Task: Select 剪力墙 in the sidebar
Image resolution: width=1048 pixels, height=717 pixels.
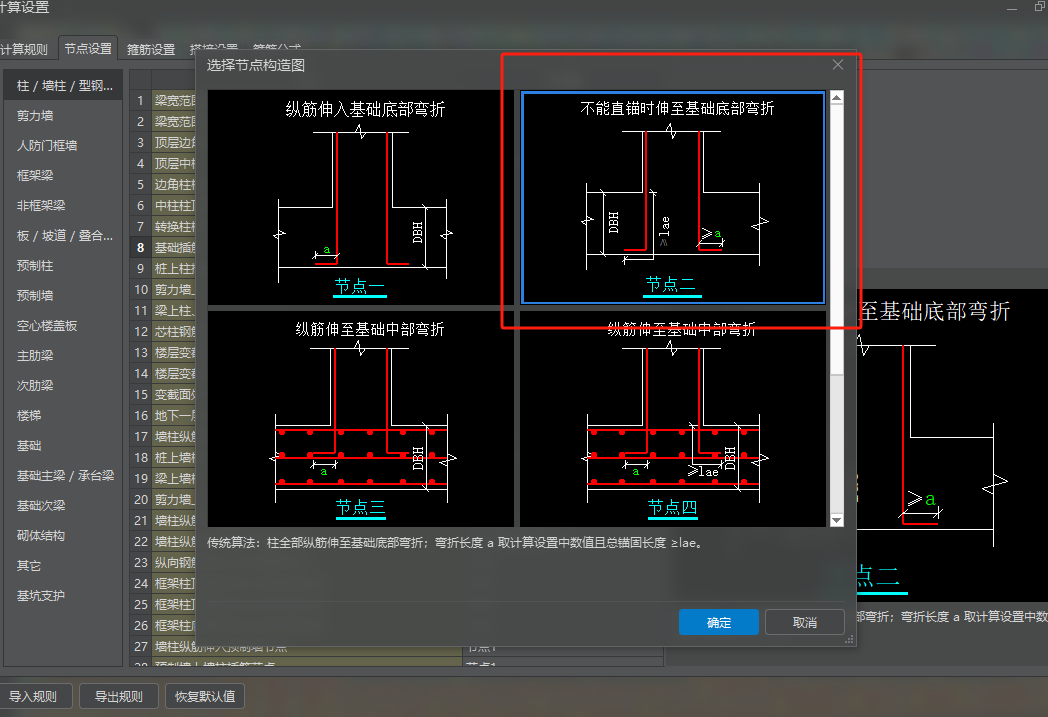Action: pyautogui.click(x=64, y=116)
